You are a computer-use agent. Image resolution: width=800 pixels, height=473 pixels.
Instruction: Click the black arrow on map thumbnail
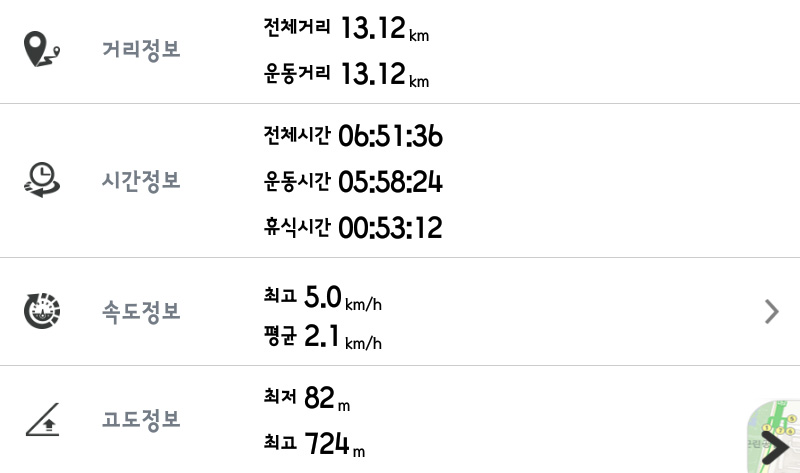pos(775,448)
